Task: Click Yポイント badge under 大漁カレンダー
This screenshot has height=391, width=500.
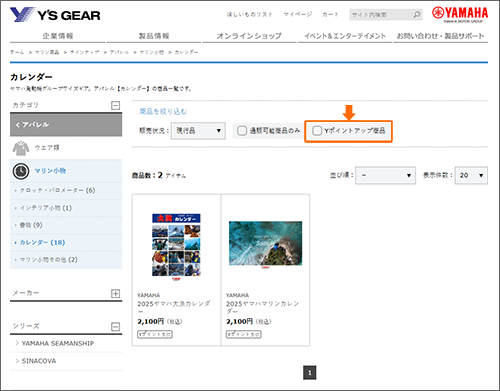Action: tap(155, 334)
